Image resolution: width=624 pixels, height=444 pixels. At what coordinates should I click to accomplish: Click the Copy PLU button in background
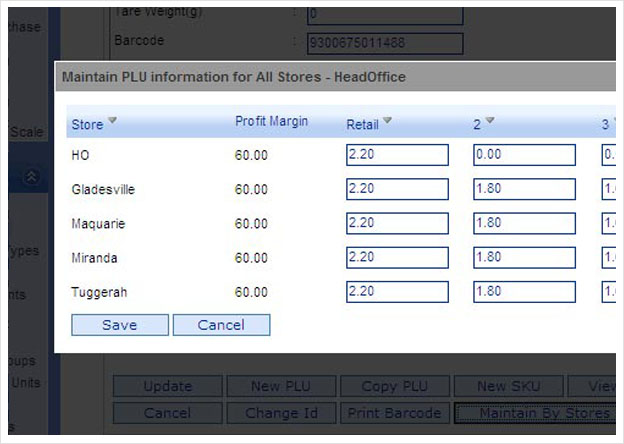tap(395, 386)
